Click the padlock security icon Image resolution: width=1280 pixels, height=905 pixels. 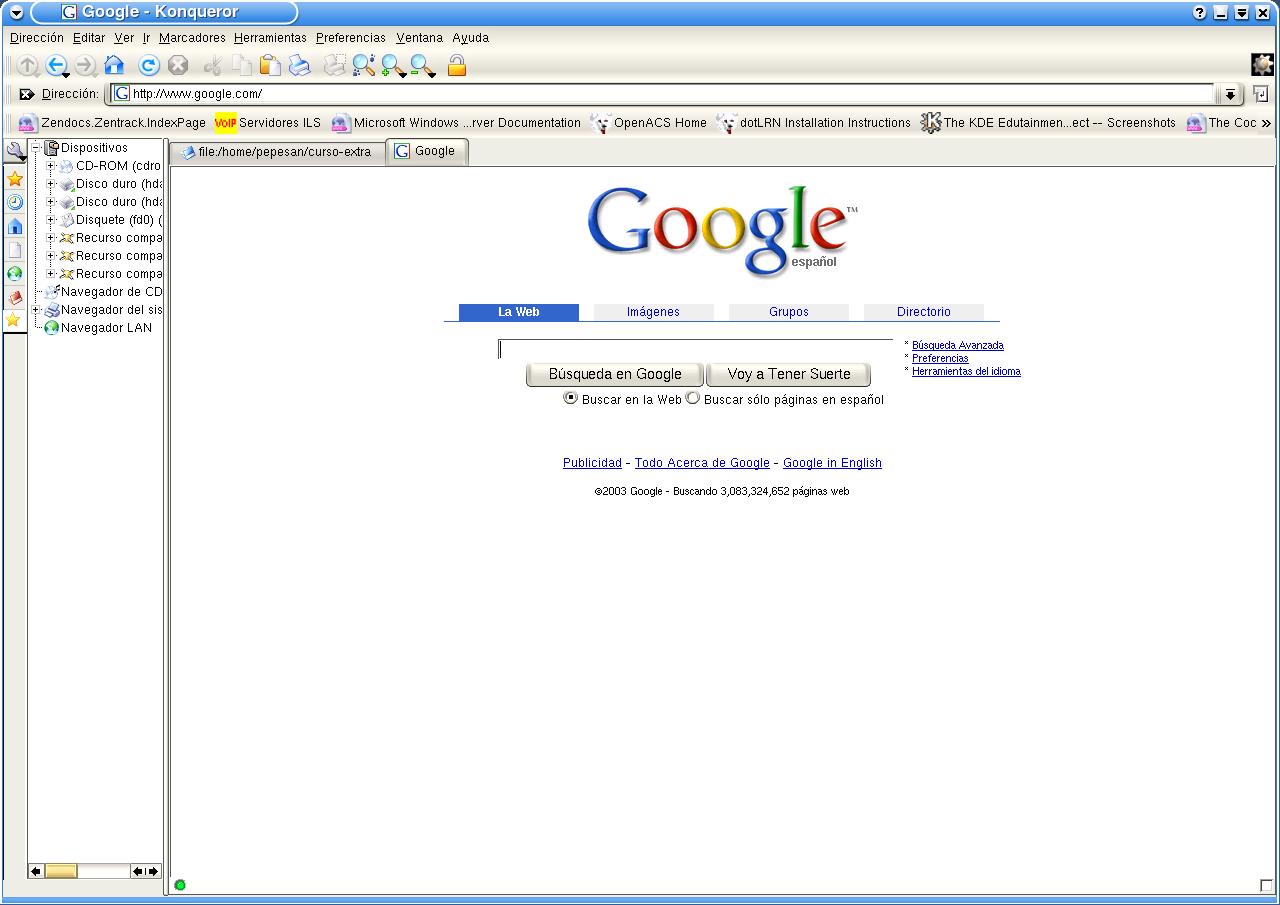(457, 66)
